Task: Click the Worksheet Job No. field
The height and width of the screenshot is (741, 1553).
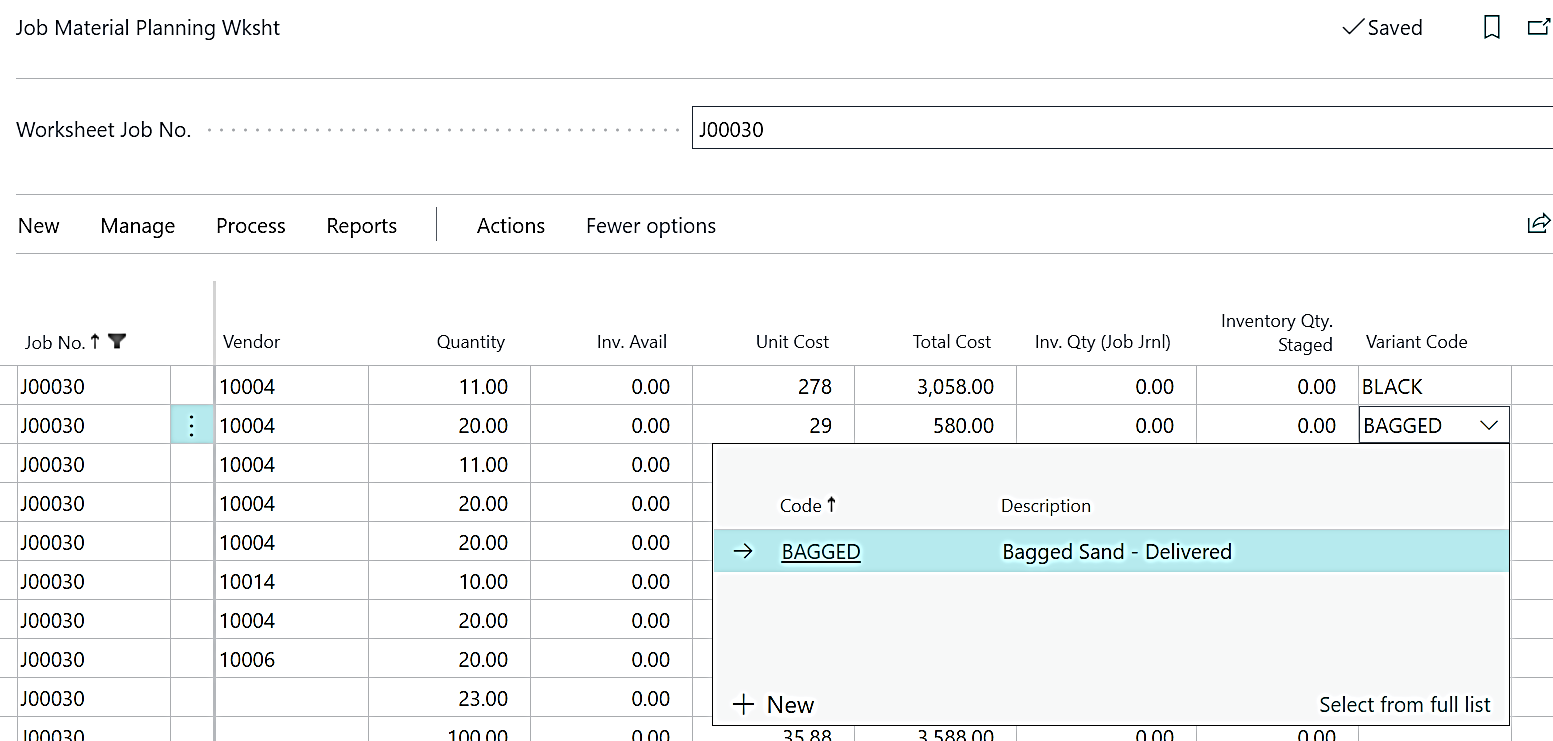Action: click(1120, 129)
